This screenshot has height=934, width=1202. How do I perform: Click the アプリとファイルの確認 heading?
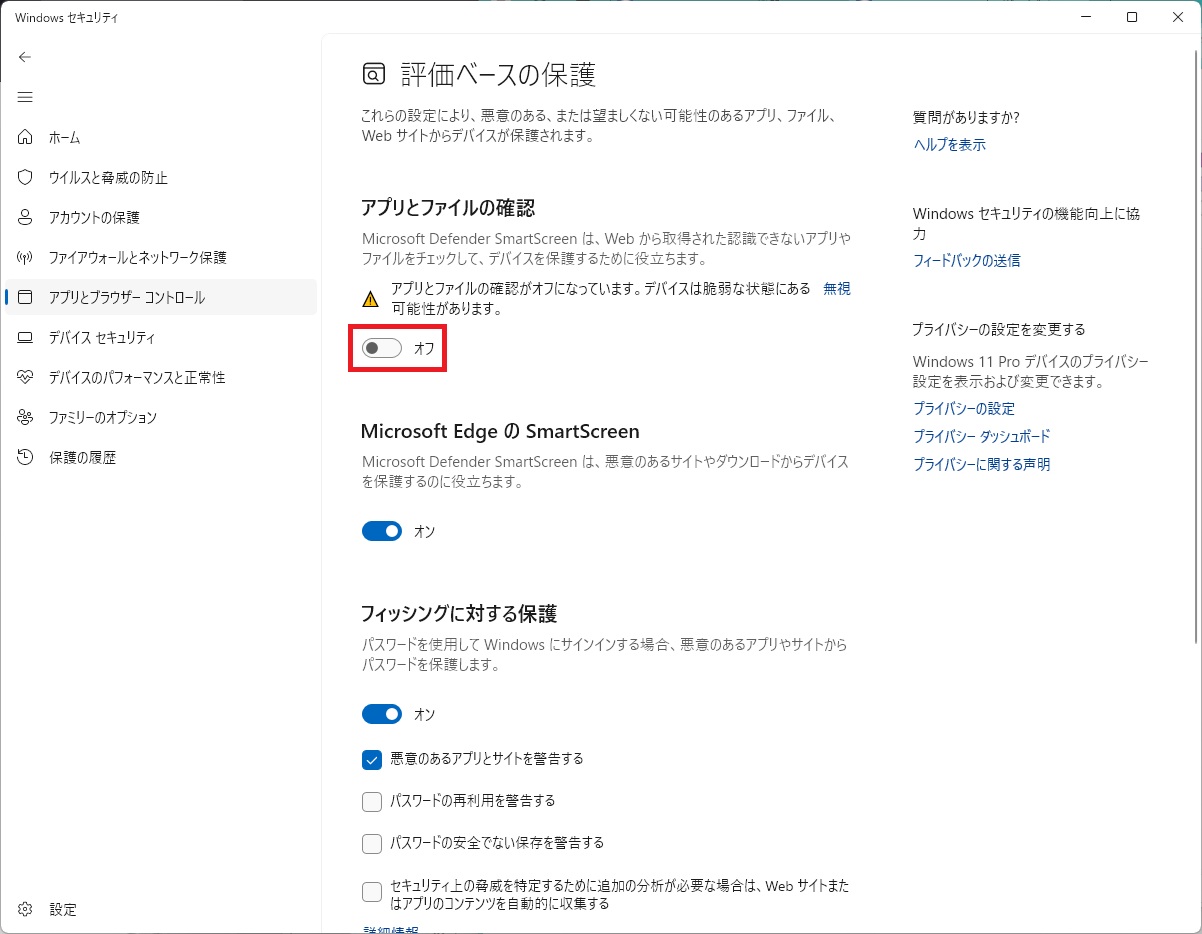(448, 208)
